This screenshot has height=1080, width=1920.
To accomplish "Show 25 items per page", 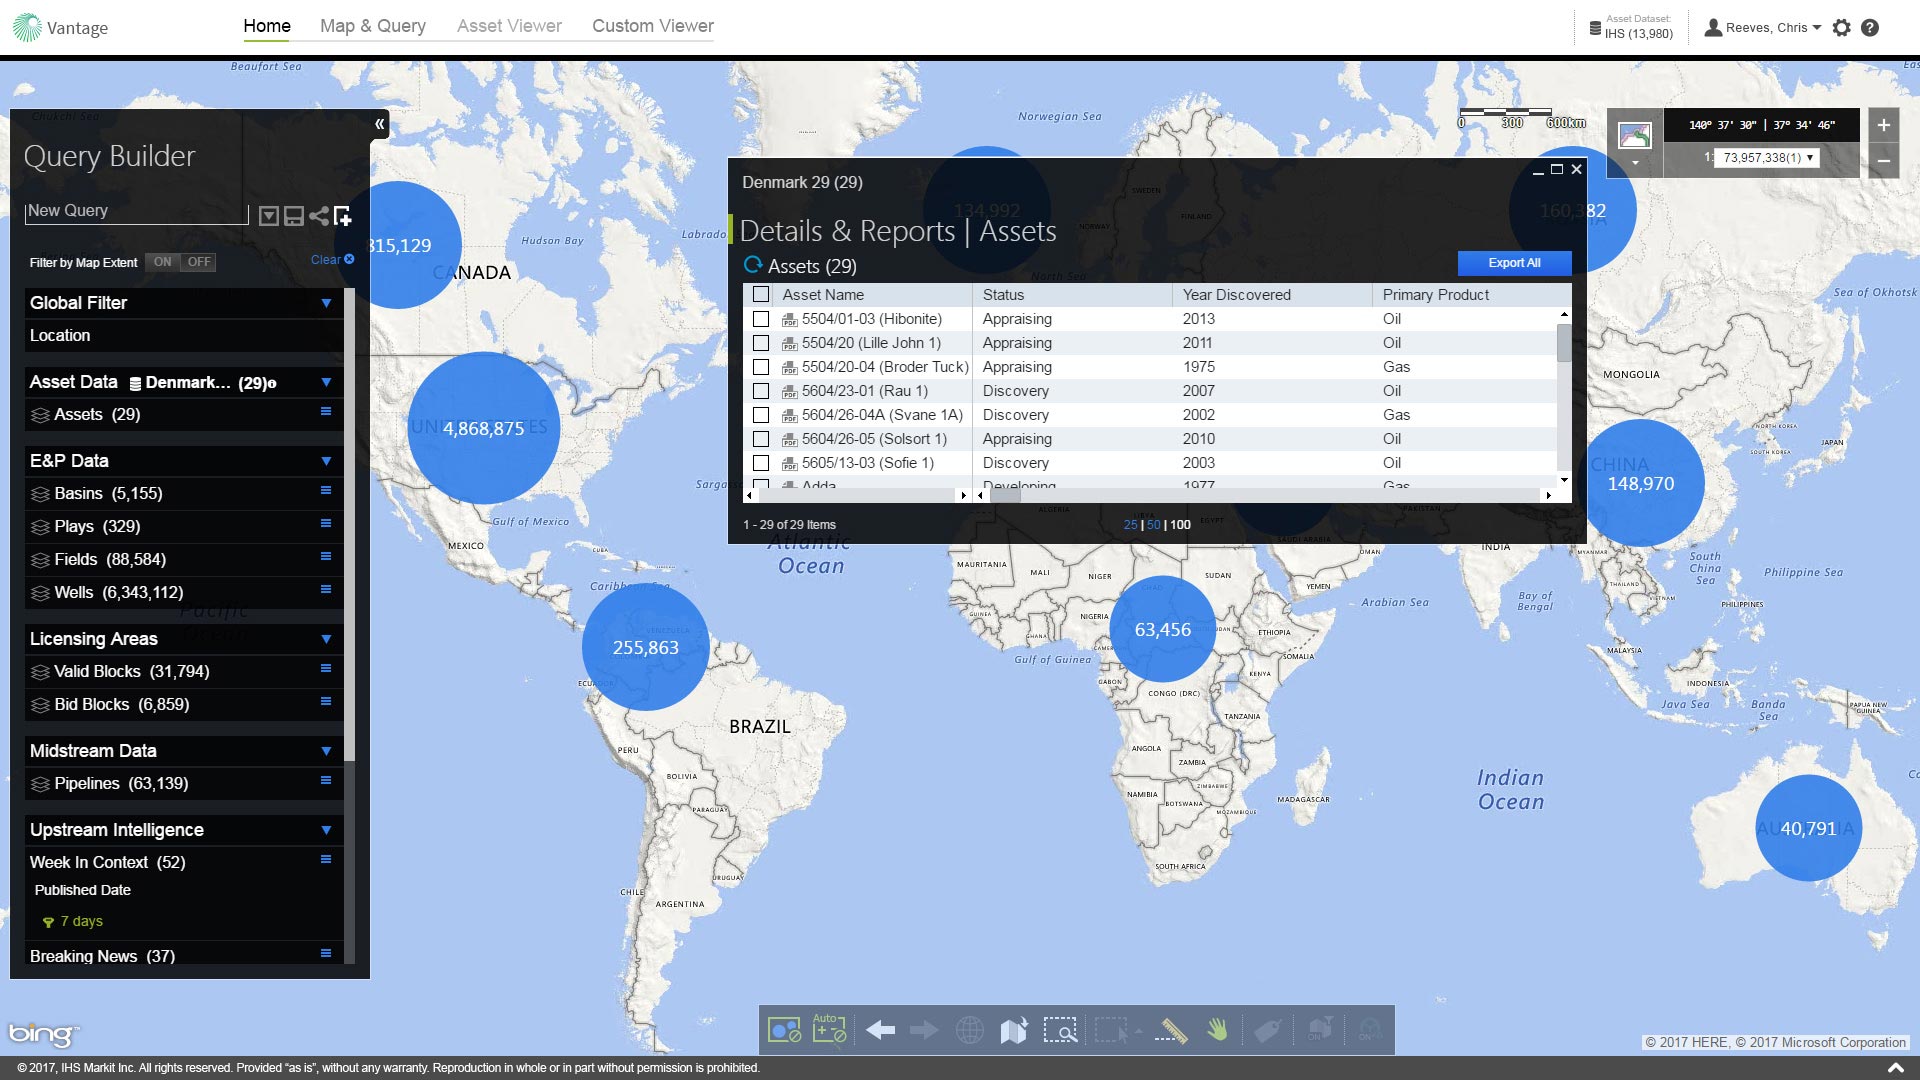I will click(1130, 525).
